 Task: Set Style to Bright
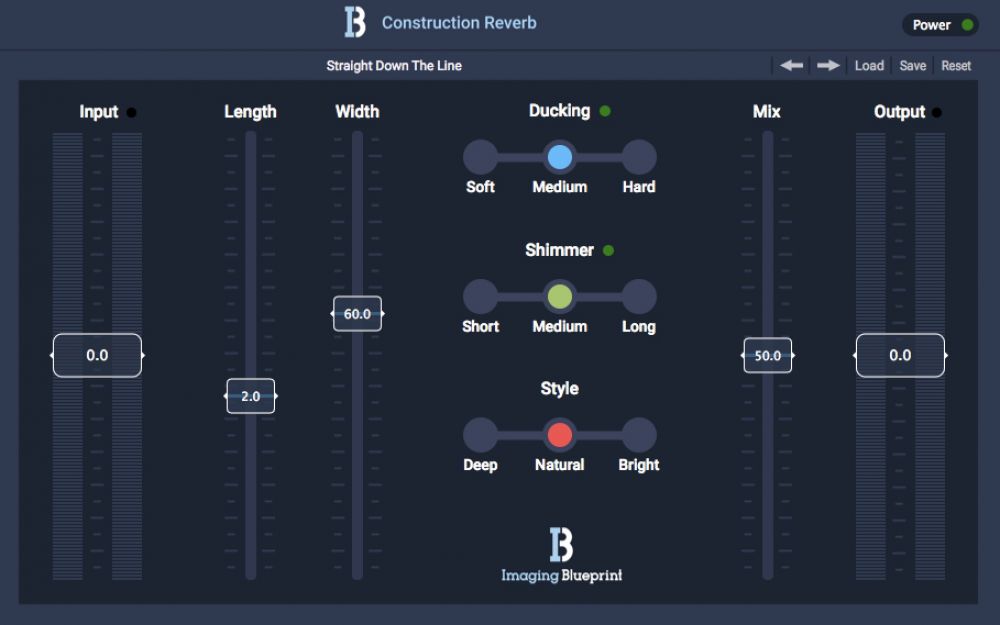639,435
